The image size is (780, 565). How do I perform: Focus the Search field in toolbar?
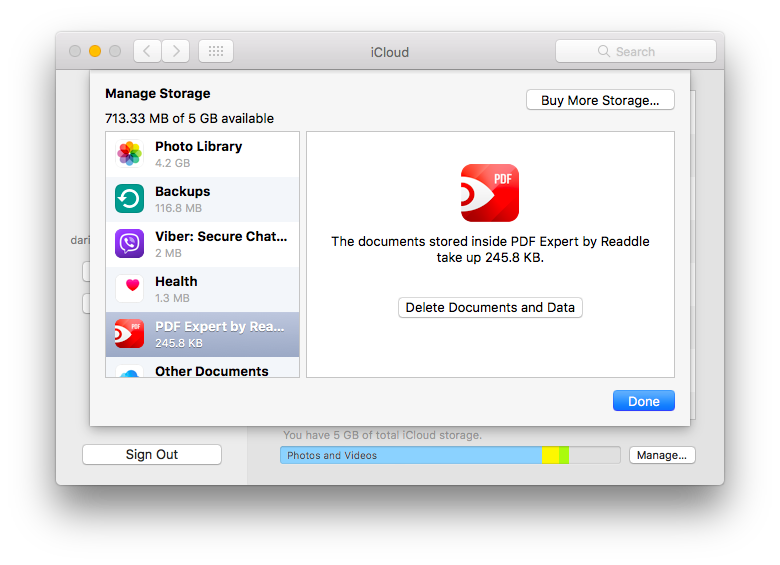[636, 51]
